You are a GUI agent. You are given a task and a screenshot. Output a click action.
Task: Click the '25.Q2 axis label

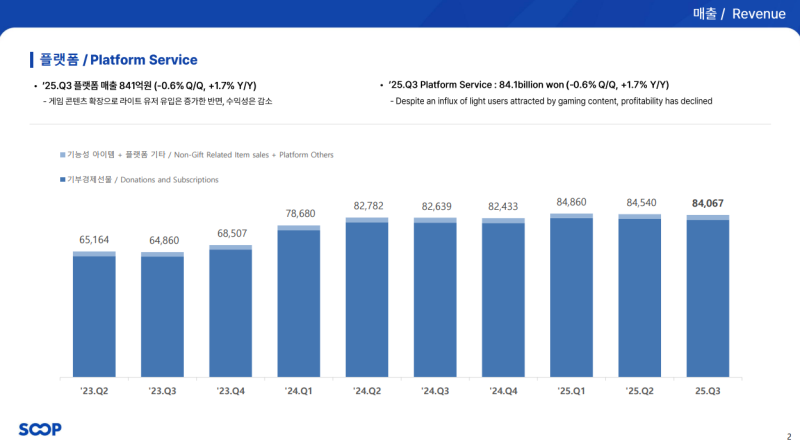pos(639,390)
